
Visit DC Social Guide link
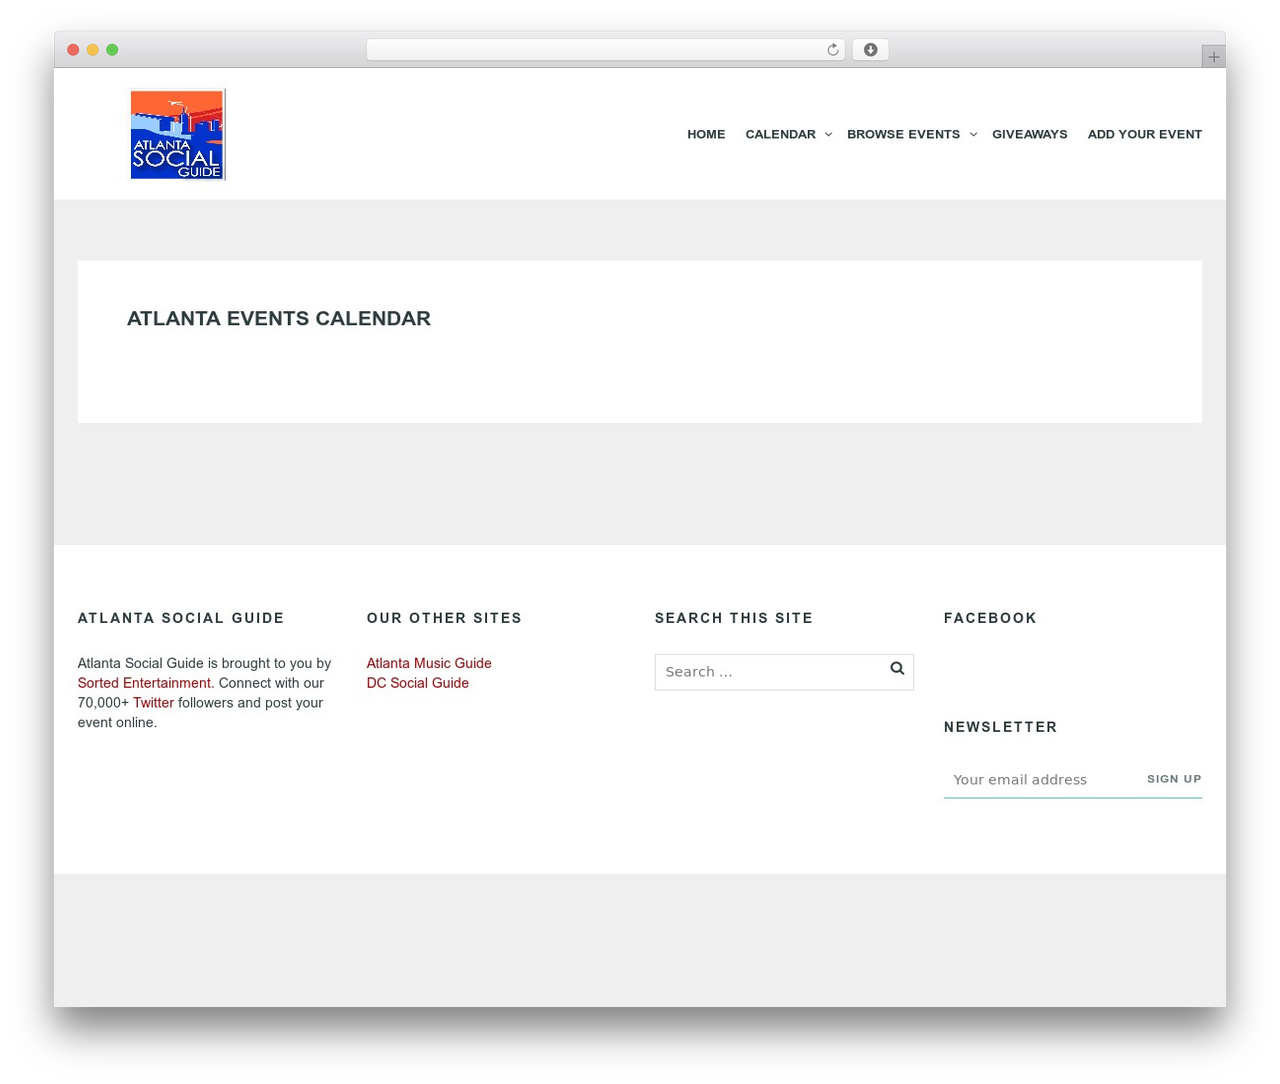click(x=418, y=683)
